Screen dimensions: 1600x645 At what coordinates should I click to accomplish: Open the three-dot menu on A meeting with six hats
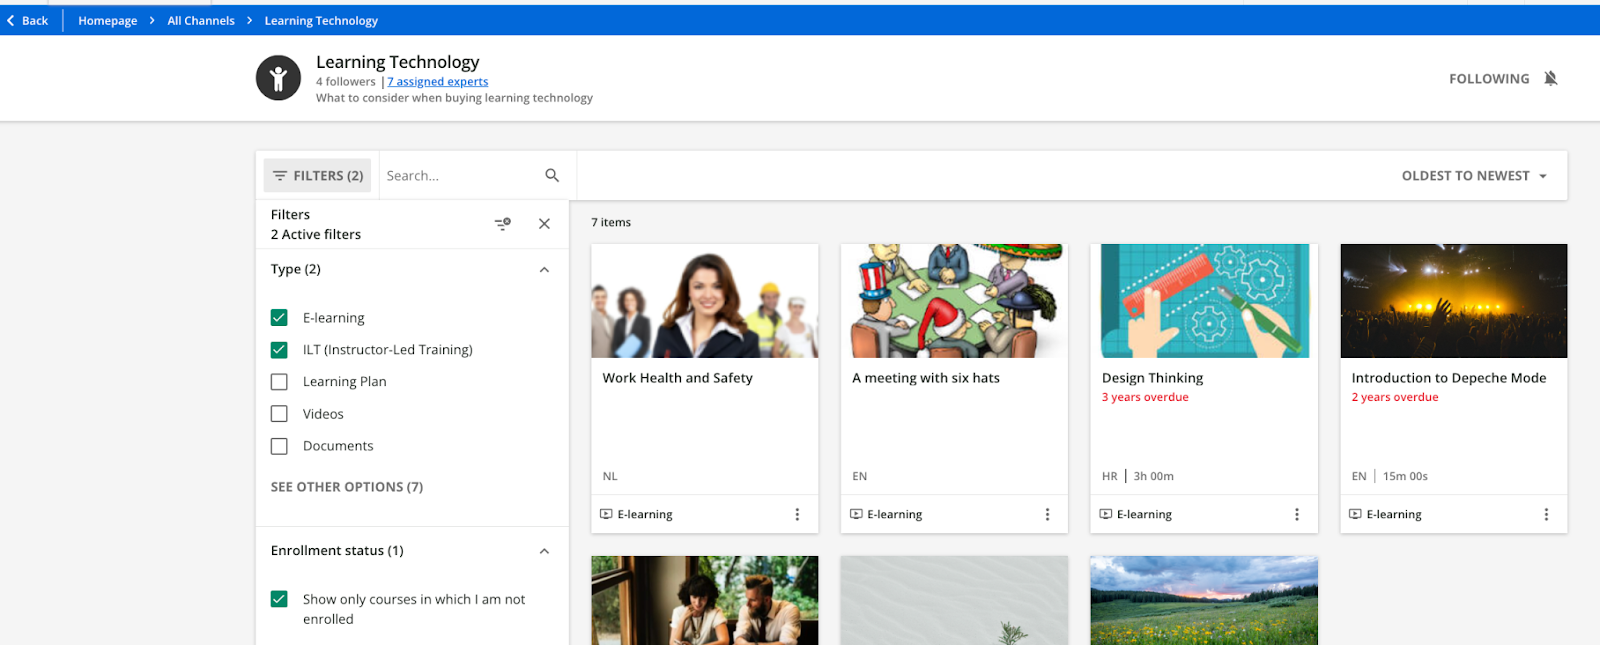[x=1047, y=515]
